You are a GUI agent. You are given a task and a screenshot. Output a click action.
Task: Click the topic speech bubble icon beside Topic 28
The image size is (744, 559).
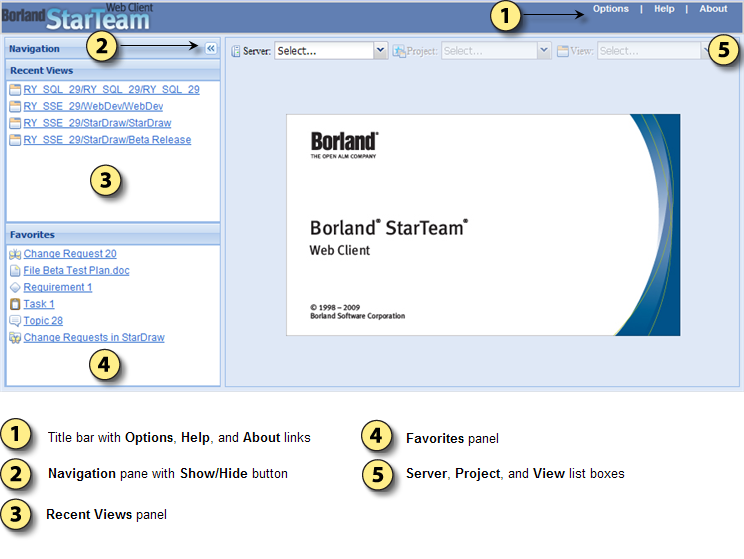pos(15,321)
